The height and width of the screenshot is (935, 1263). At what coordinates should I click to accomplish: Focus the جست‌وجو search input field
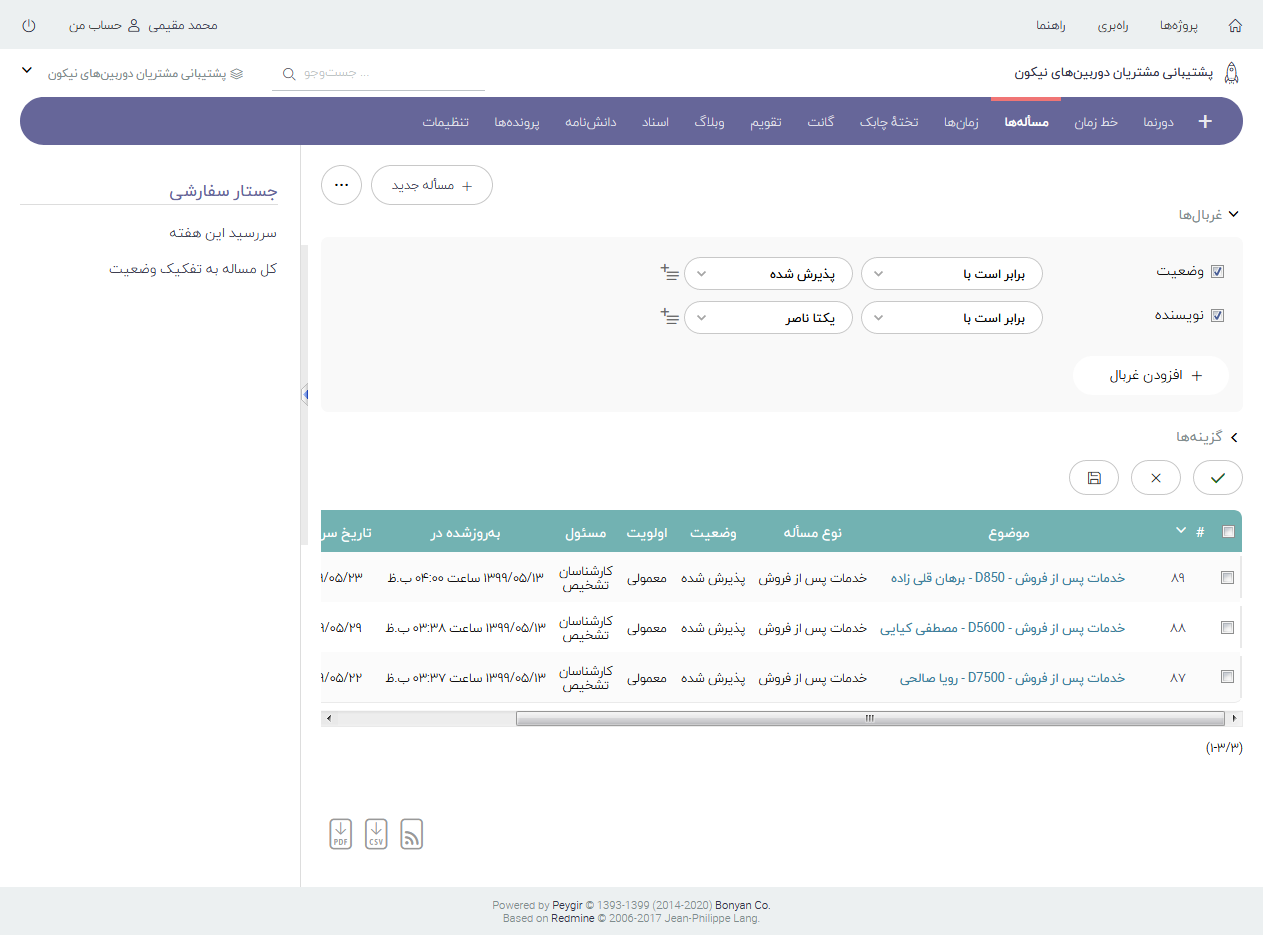pyautogui.click(x=379, y=74)
